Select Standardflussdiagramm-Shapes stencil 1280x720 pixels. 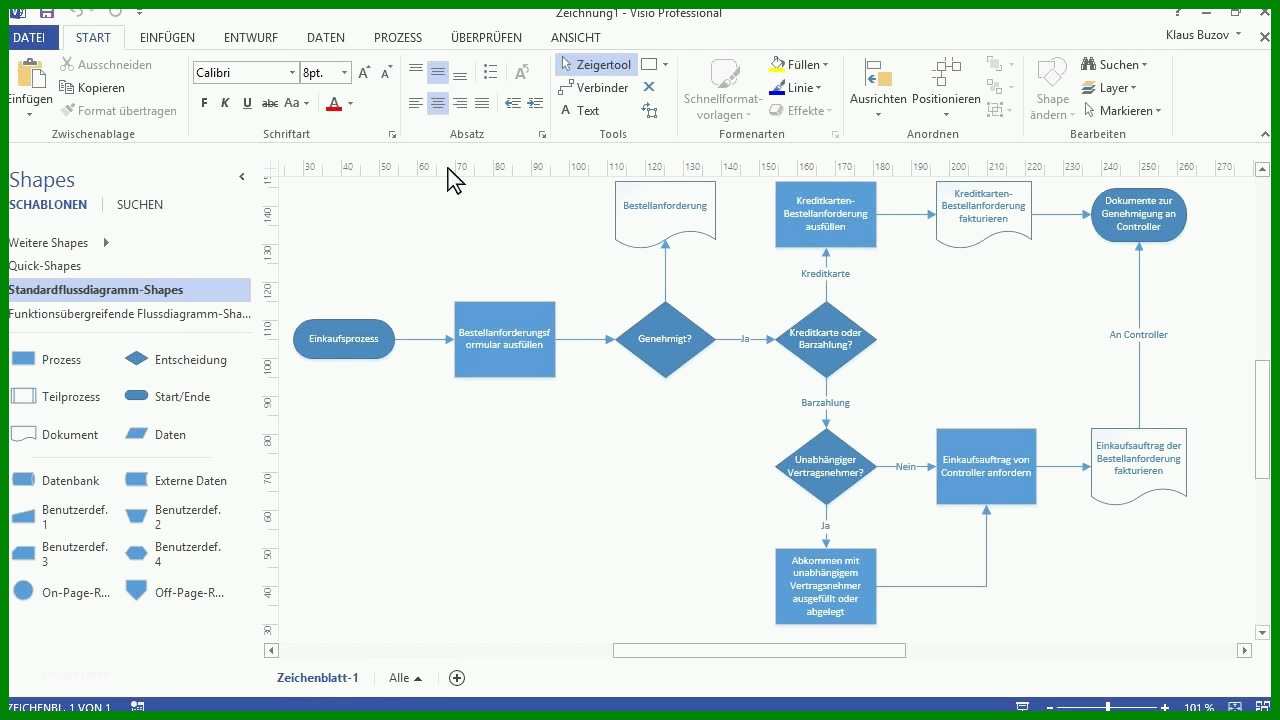(130, 290)
